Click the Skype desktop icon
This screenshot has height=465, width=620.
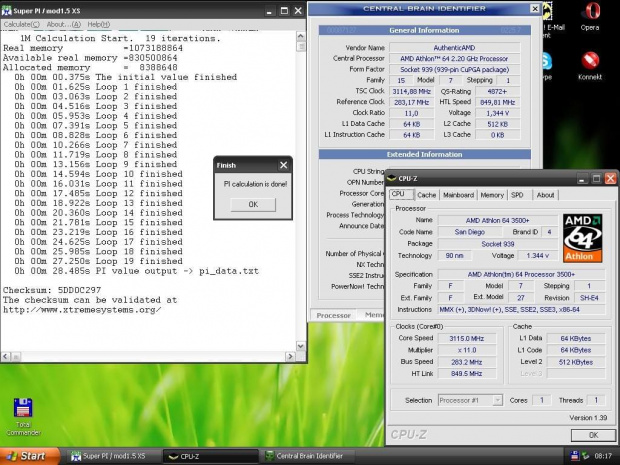[x=547, y=66]
